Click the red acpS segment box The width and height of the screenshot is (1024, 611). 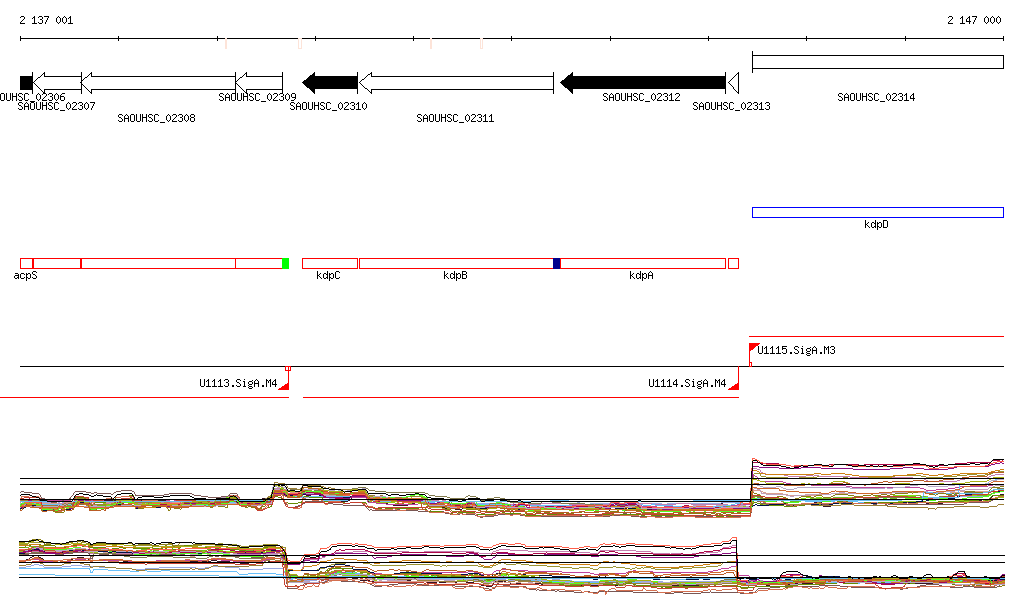[x=26, y=264]
